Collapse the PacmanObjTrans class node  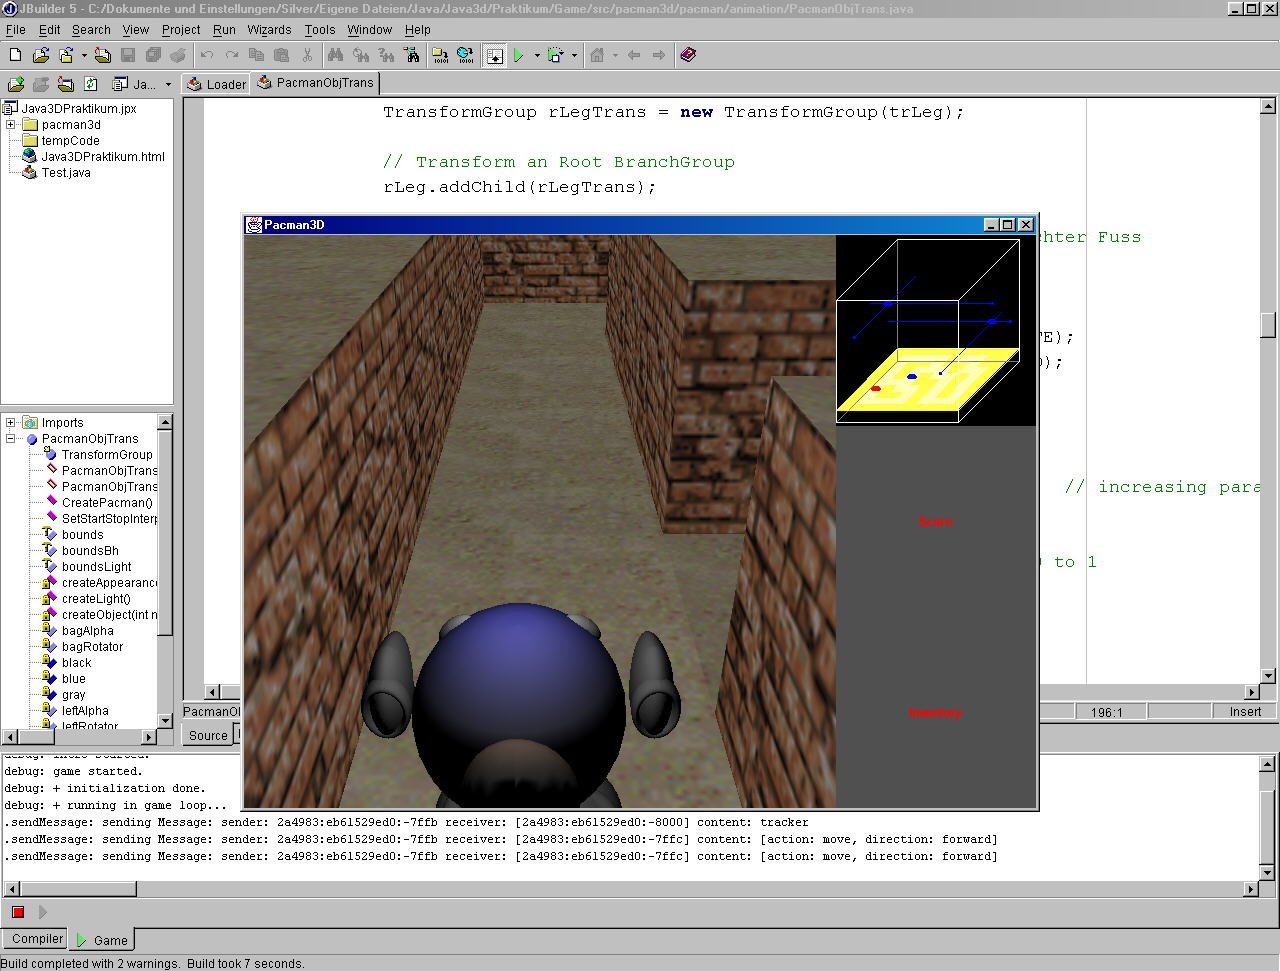[11, 439]
